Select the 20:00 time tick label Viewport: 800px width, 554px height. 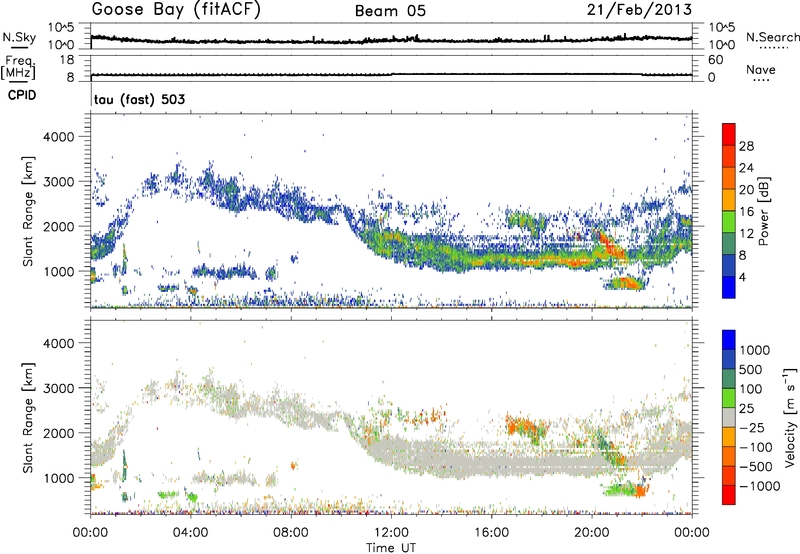[x=591, y=533]
